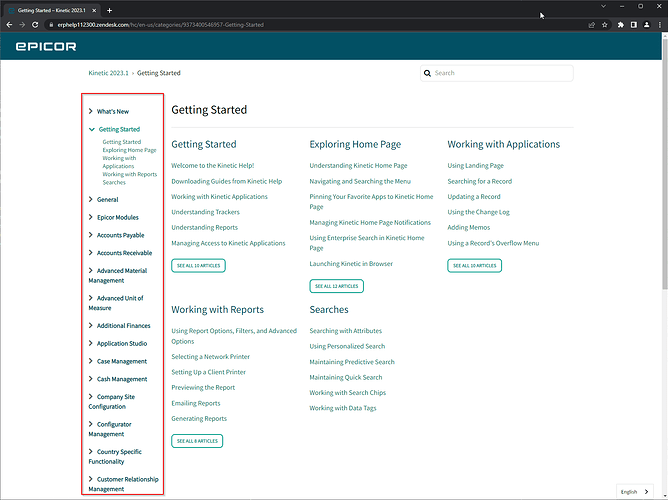Open Working with Data Tags article
The height and width of the screenshot is (500, 668).
343,408
